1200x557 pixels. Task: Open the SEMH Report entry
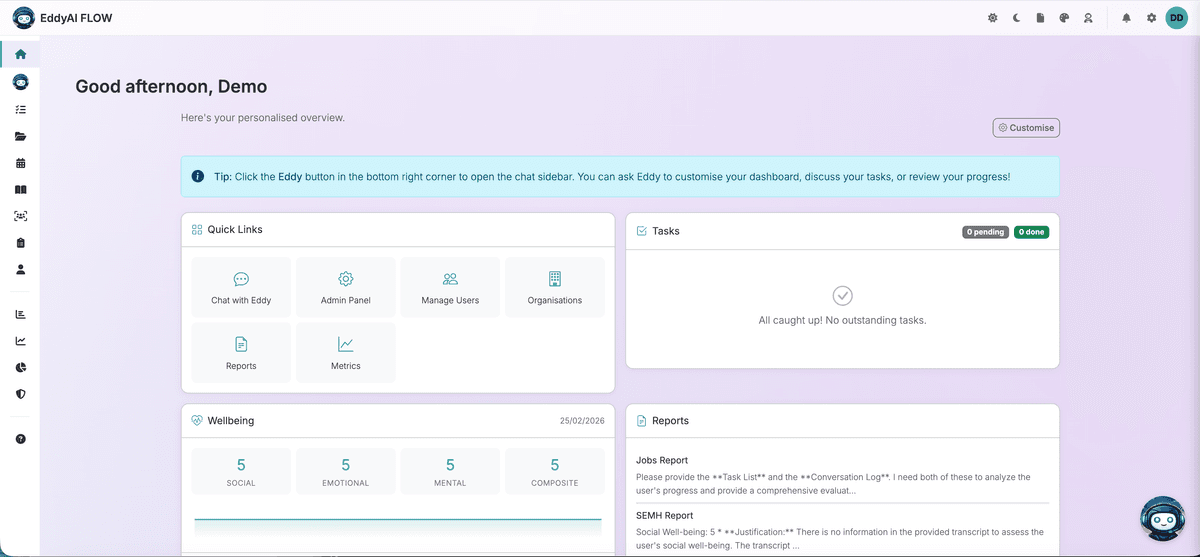[842, 530]
